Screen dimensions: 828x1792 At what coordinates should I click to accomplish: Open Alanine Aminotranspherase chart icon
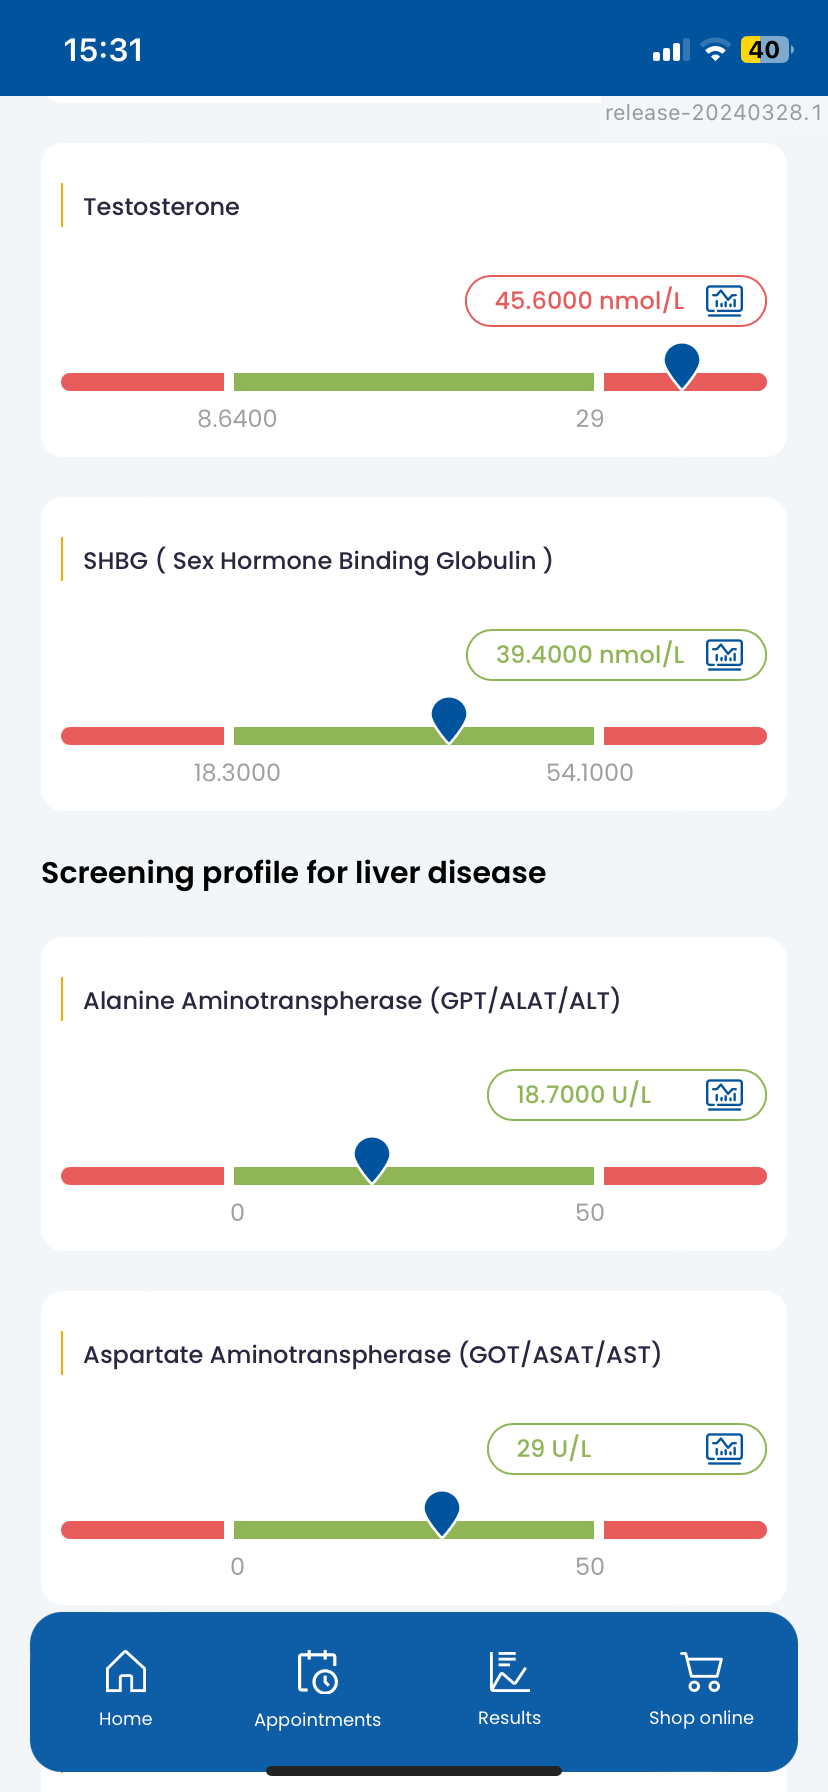[x=724, y=1094]
